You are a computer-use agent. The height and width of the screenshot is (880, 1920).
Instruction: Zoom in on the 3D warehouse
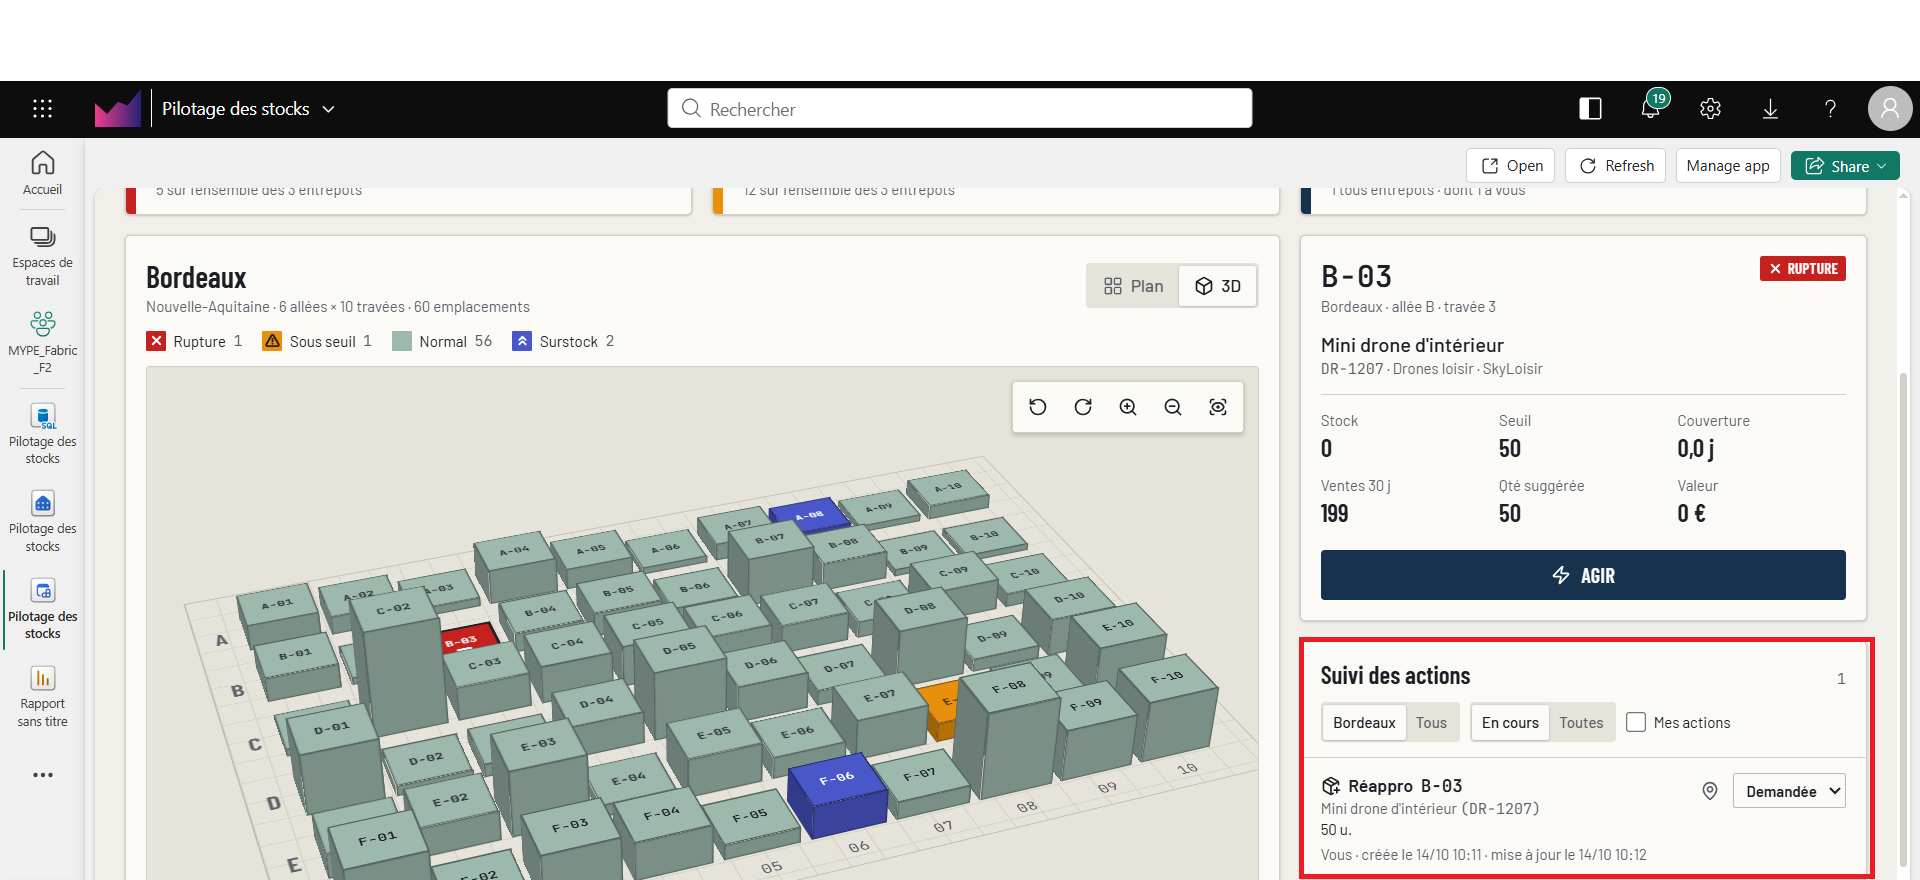[1128, 407]
